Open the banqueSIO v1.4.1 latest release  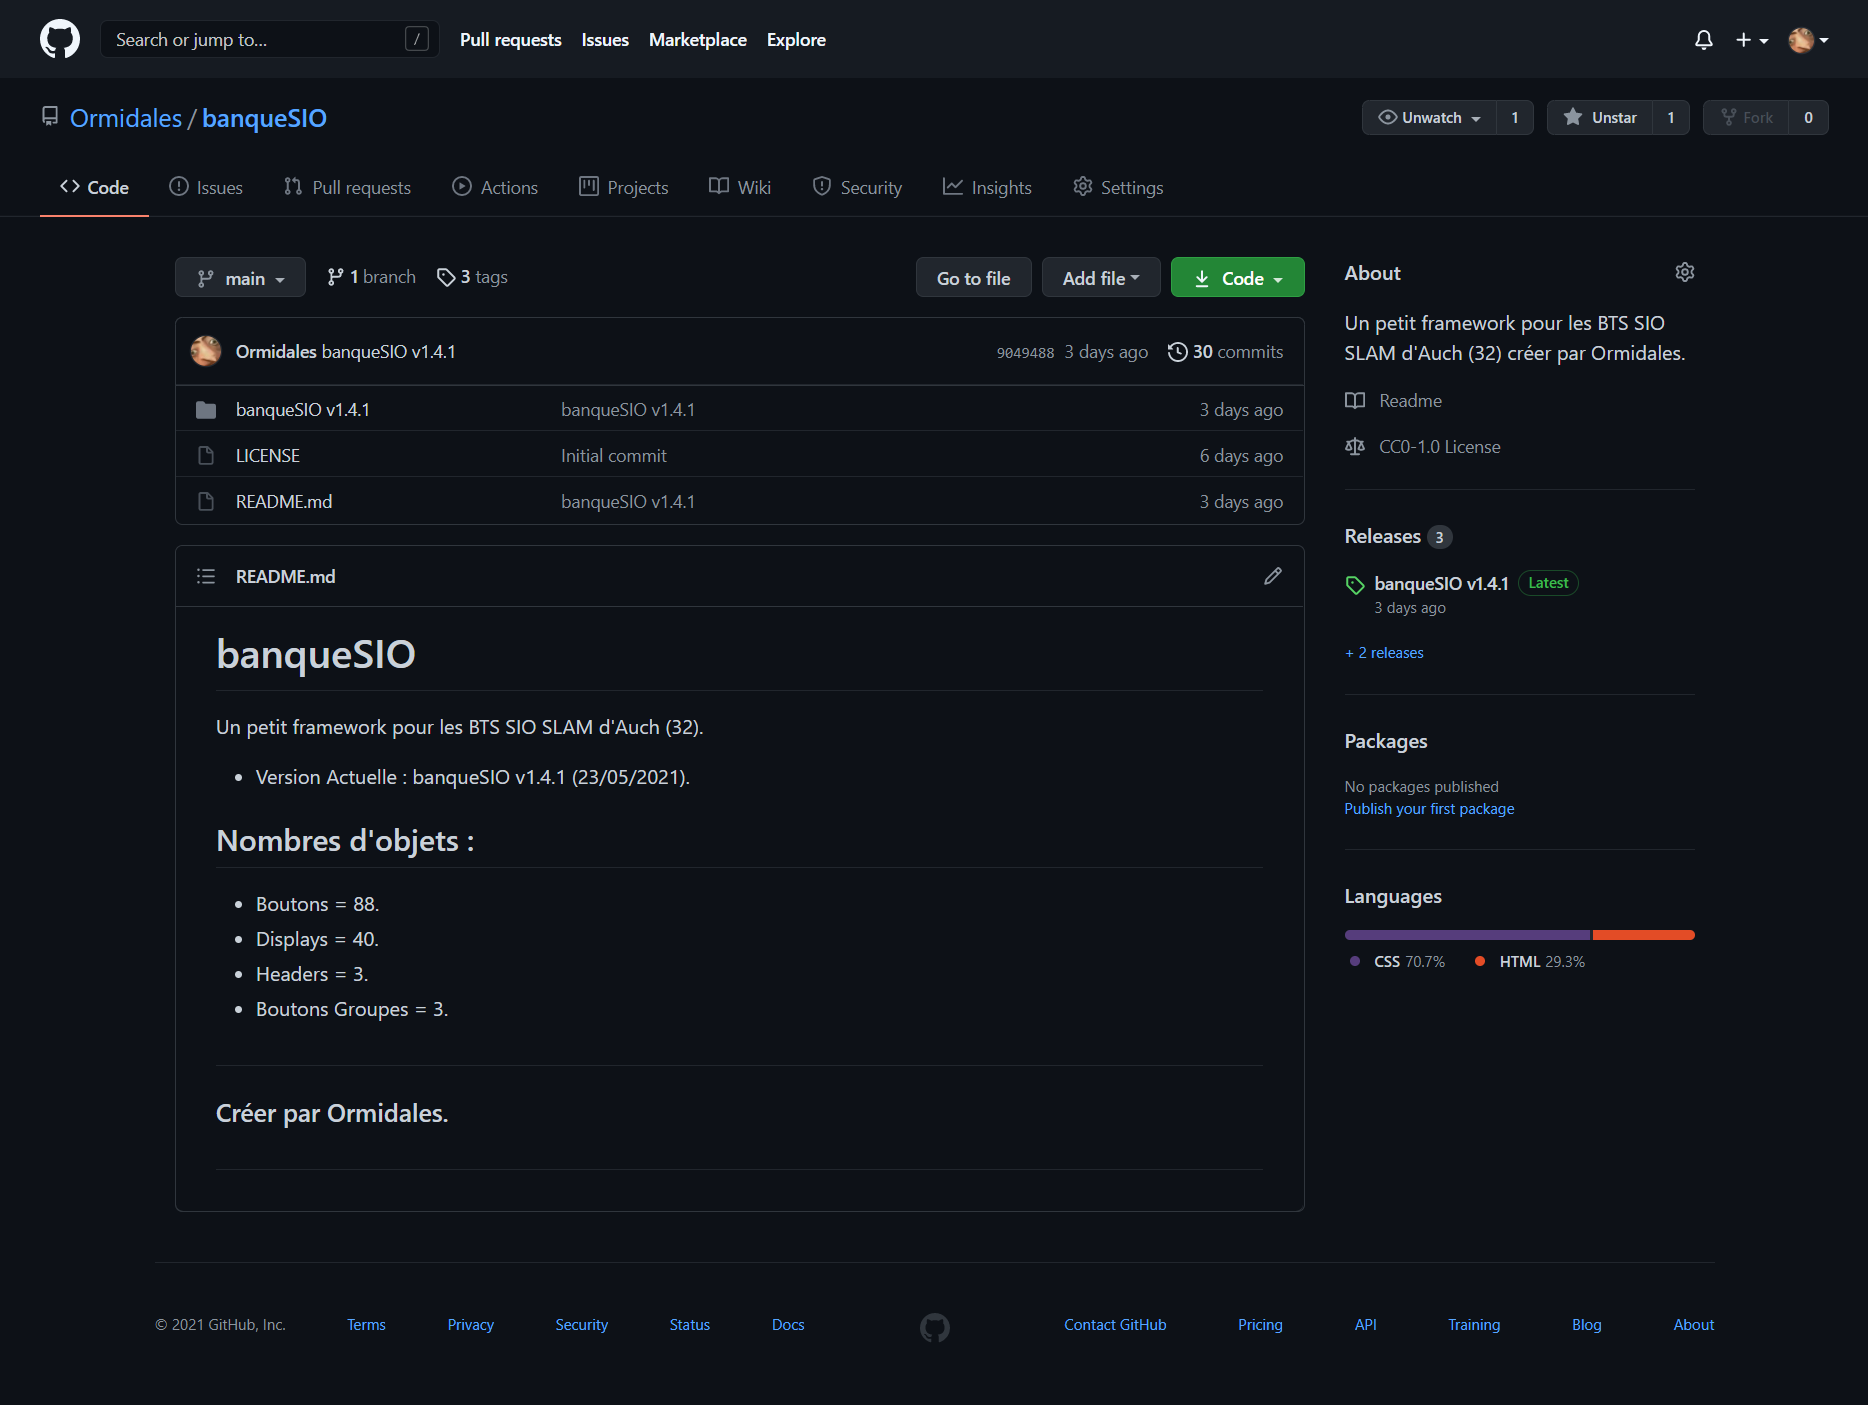1441,584
